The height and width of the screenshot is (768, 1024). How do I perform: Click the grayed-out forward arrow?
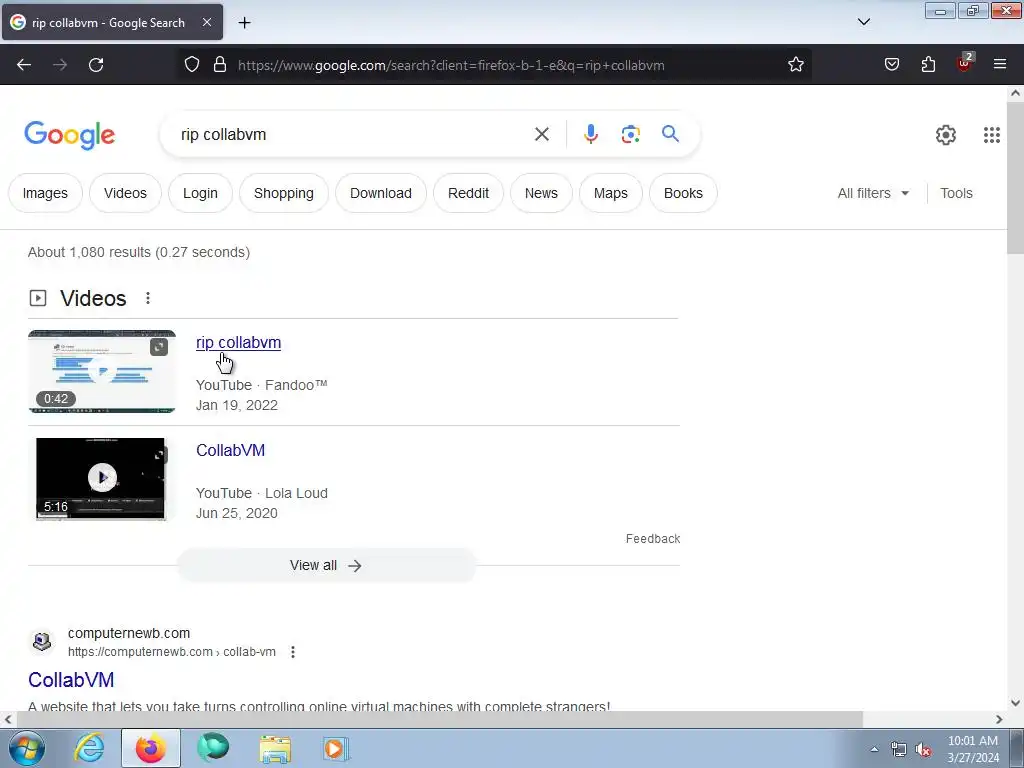coord(60,65)
